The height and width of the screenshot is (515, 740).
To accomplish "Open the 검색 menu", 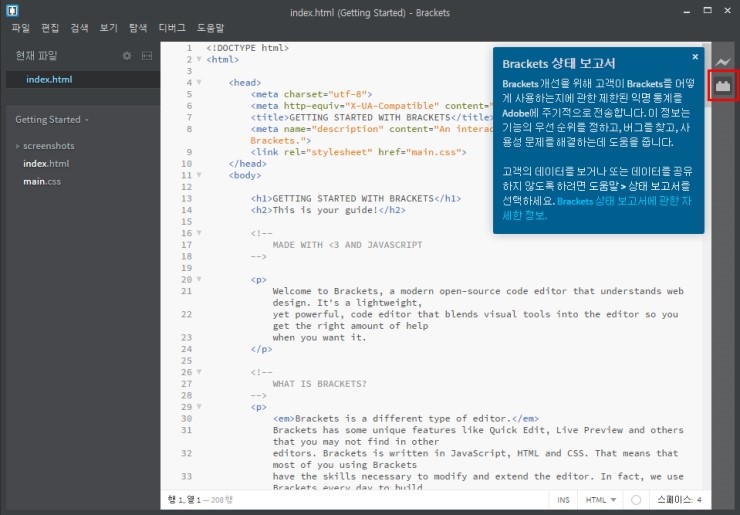I will tap(79, 28).
